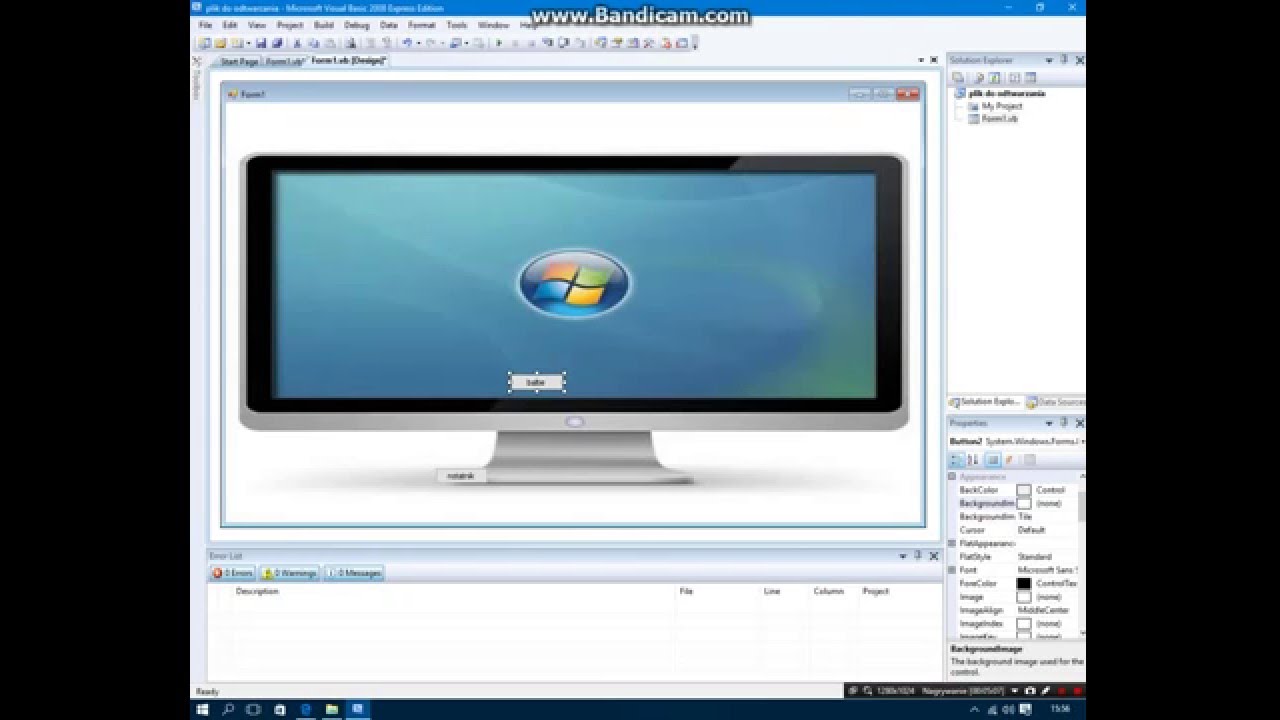Click the Stop Debugging toolbar icon

point(531,43)
